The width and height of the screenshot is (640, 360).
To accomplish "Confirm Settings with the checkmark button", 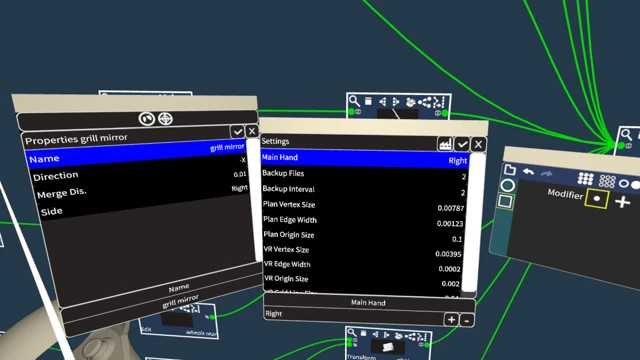I will [x=462, y=144].
